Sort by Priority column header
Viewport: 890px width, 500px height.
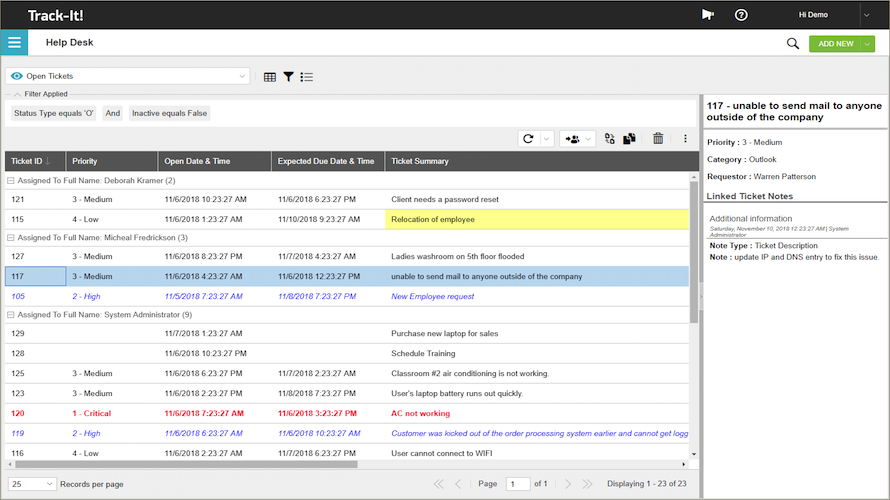click(85, 161)
